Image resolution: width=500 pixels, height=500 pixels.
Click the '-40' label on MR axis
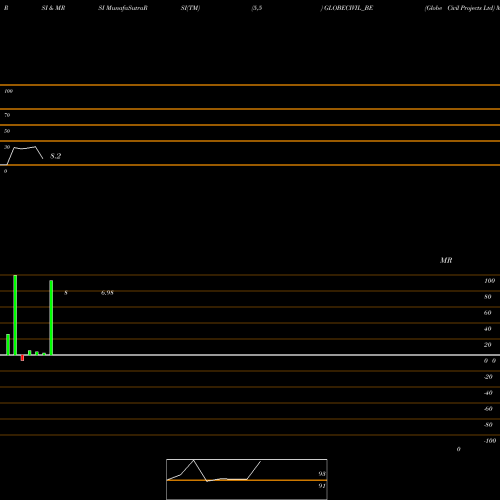tap(488, 393)
